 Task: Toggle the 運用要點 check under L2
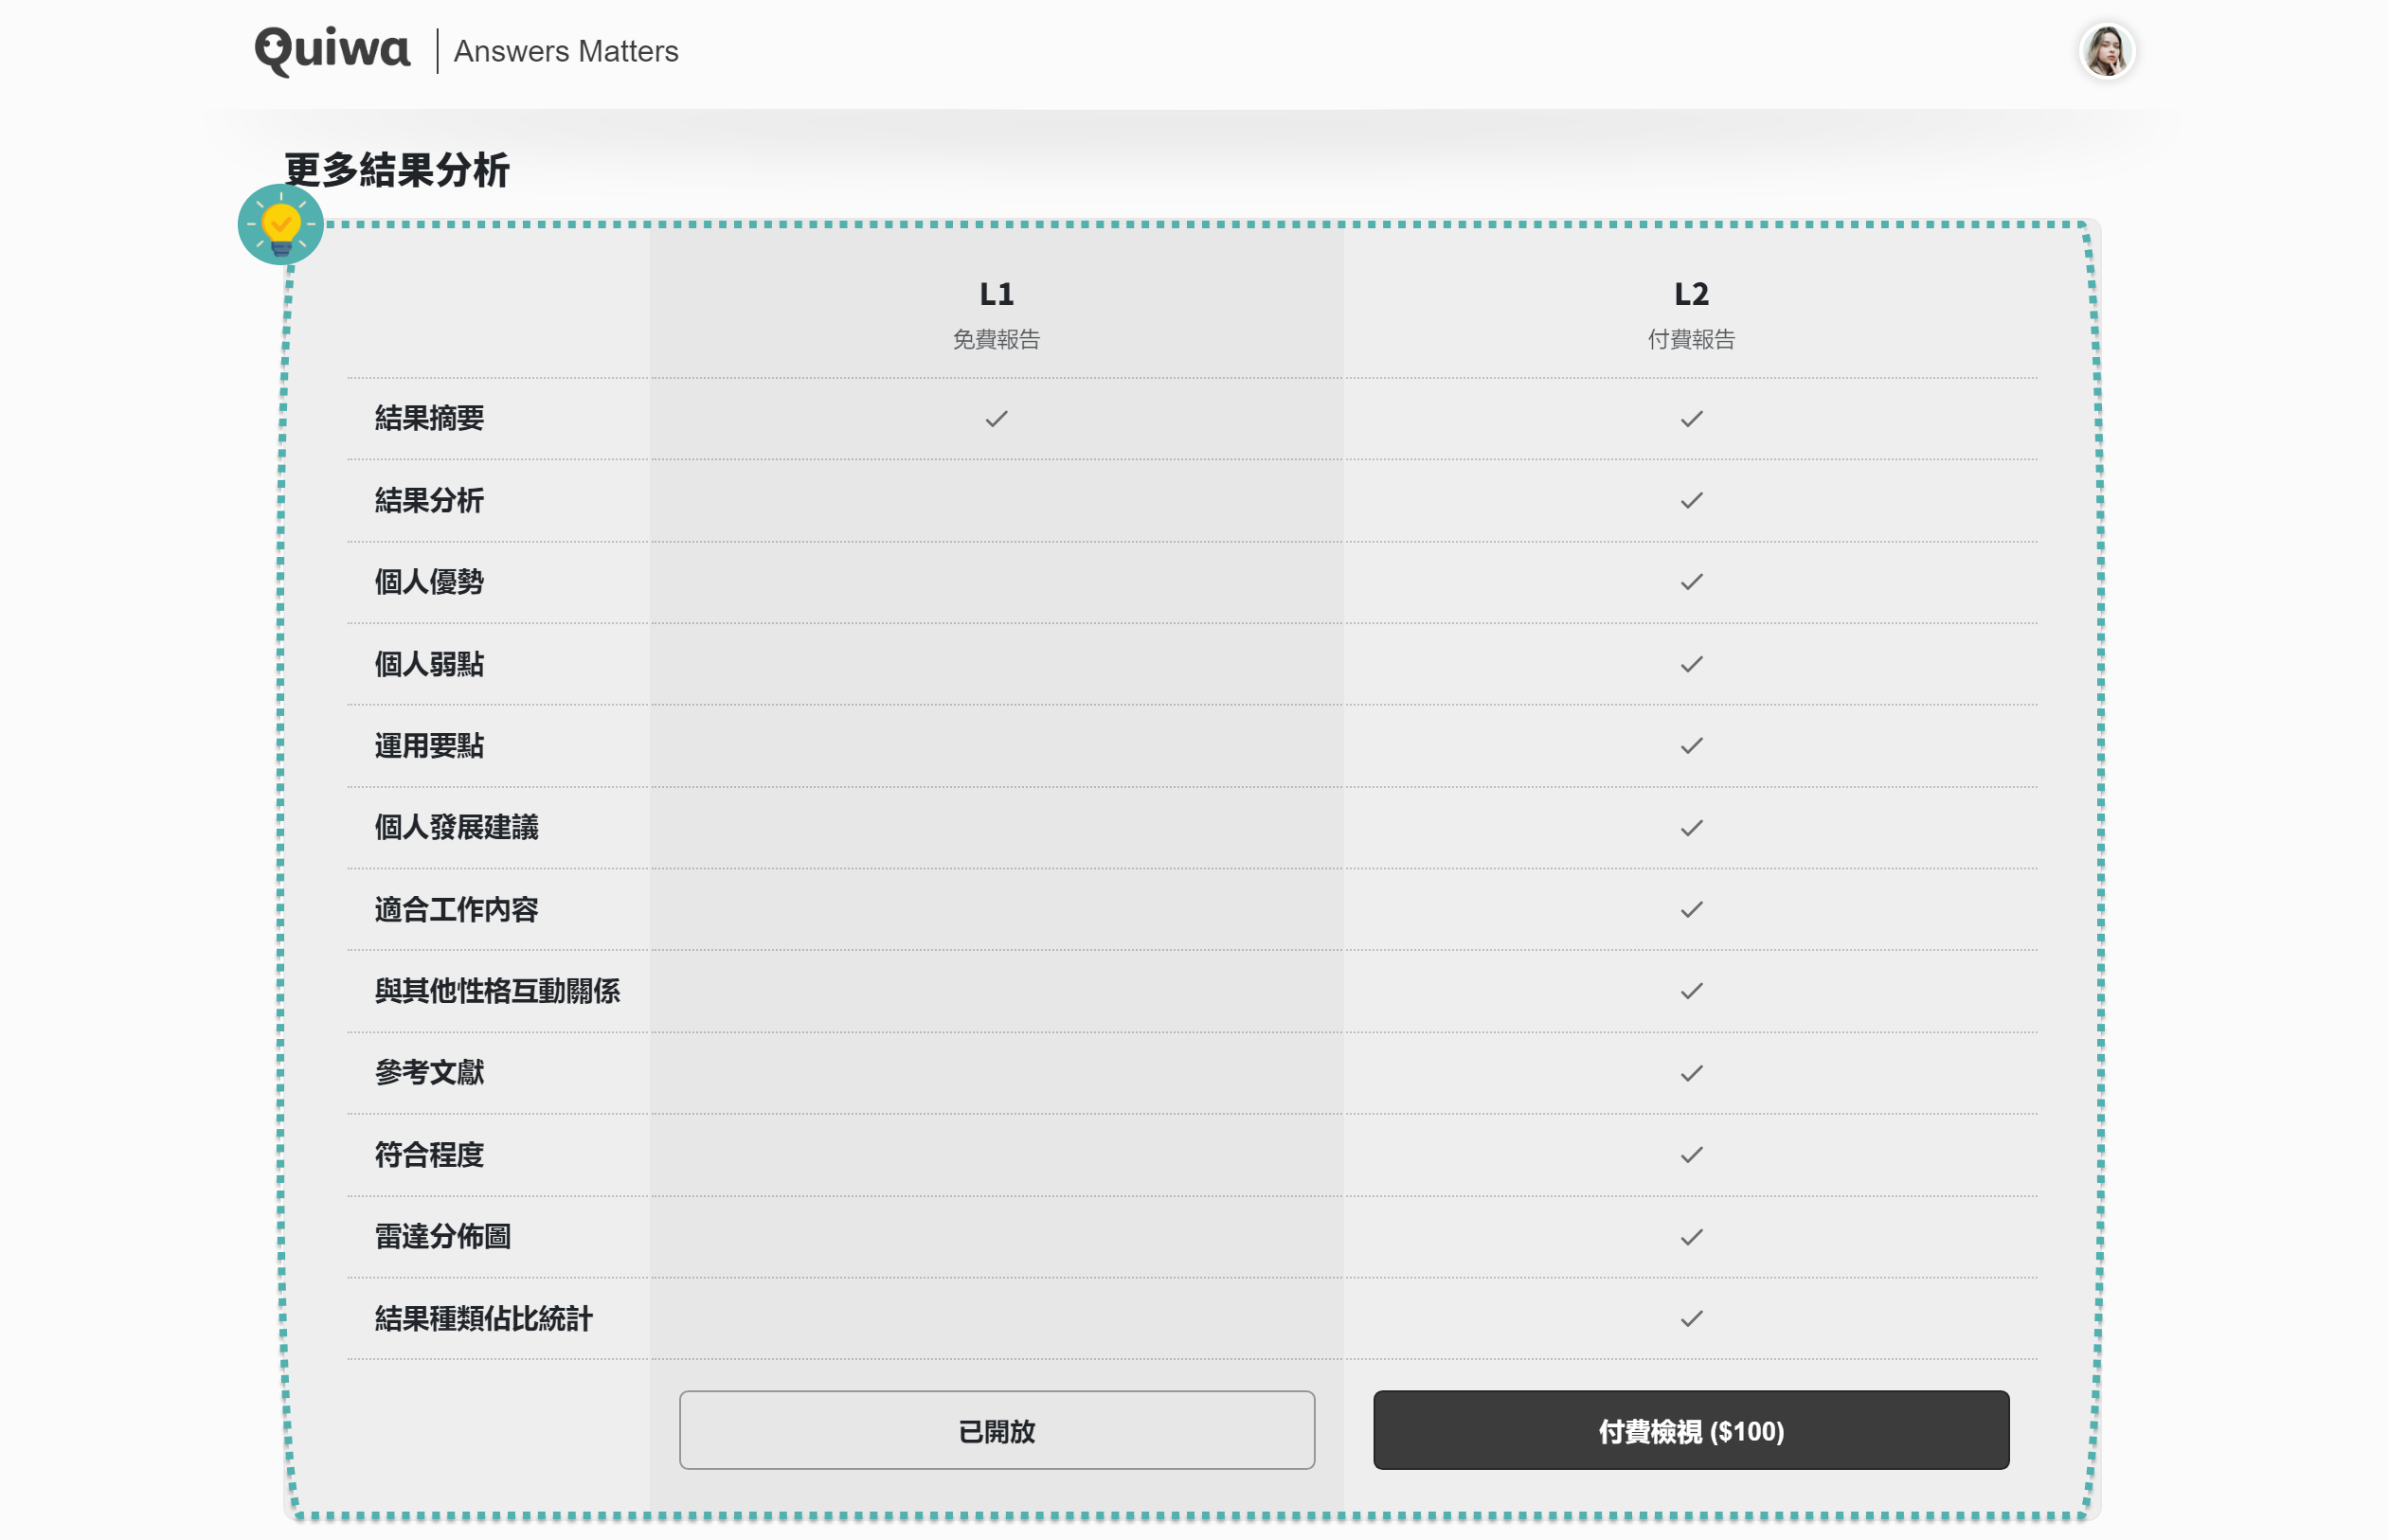(1692, 745)
